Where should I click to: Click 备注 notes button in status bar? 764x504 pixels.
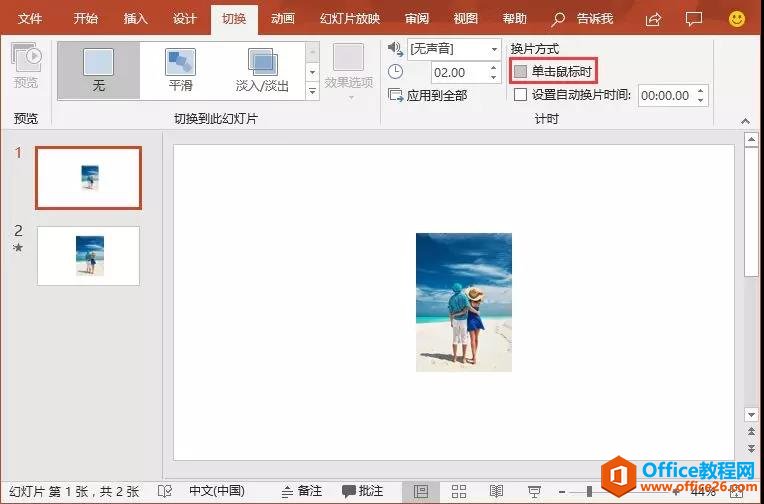tap(301, 491)
